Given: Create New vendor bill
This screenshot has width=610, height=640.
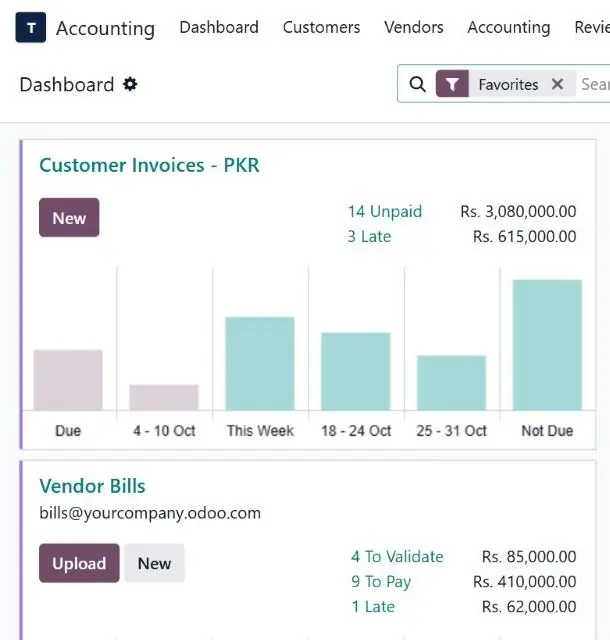Looking at the screenshot, I should [154, 563].
